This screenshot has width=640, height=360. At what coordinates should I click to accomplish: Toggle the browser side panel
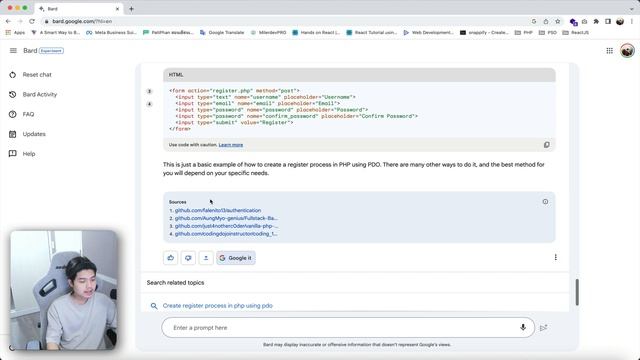608,21
